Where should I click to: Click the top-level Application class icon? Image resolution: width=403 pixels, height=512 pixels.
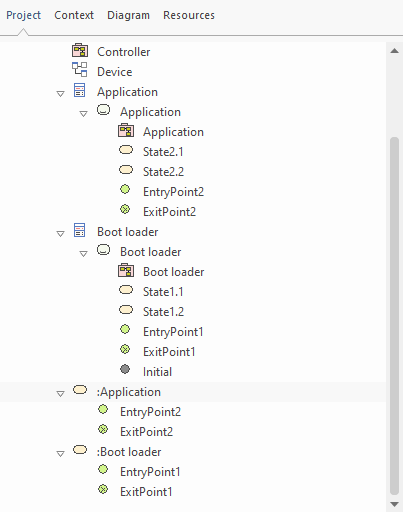(x=79, y=90)
